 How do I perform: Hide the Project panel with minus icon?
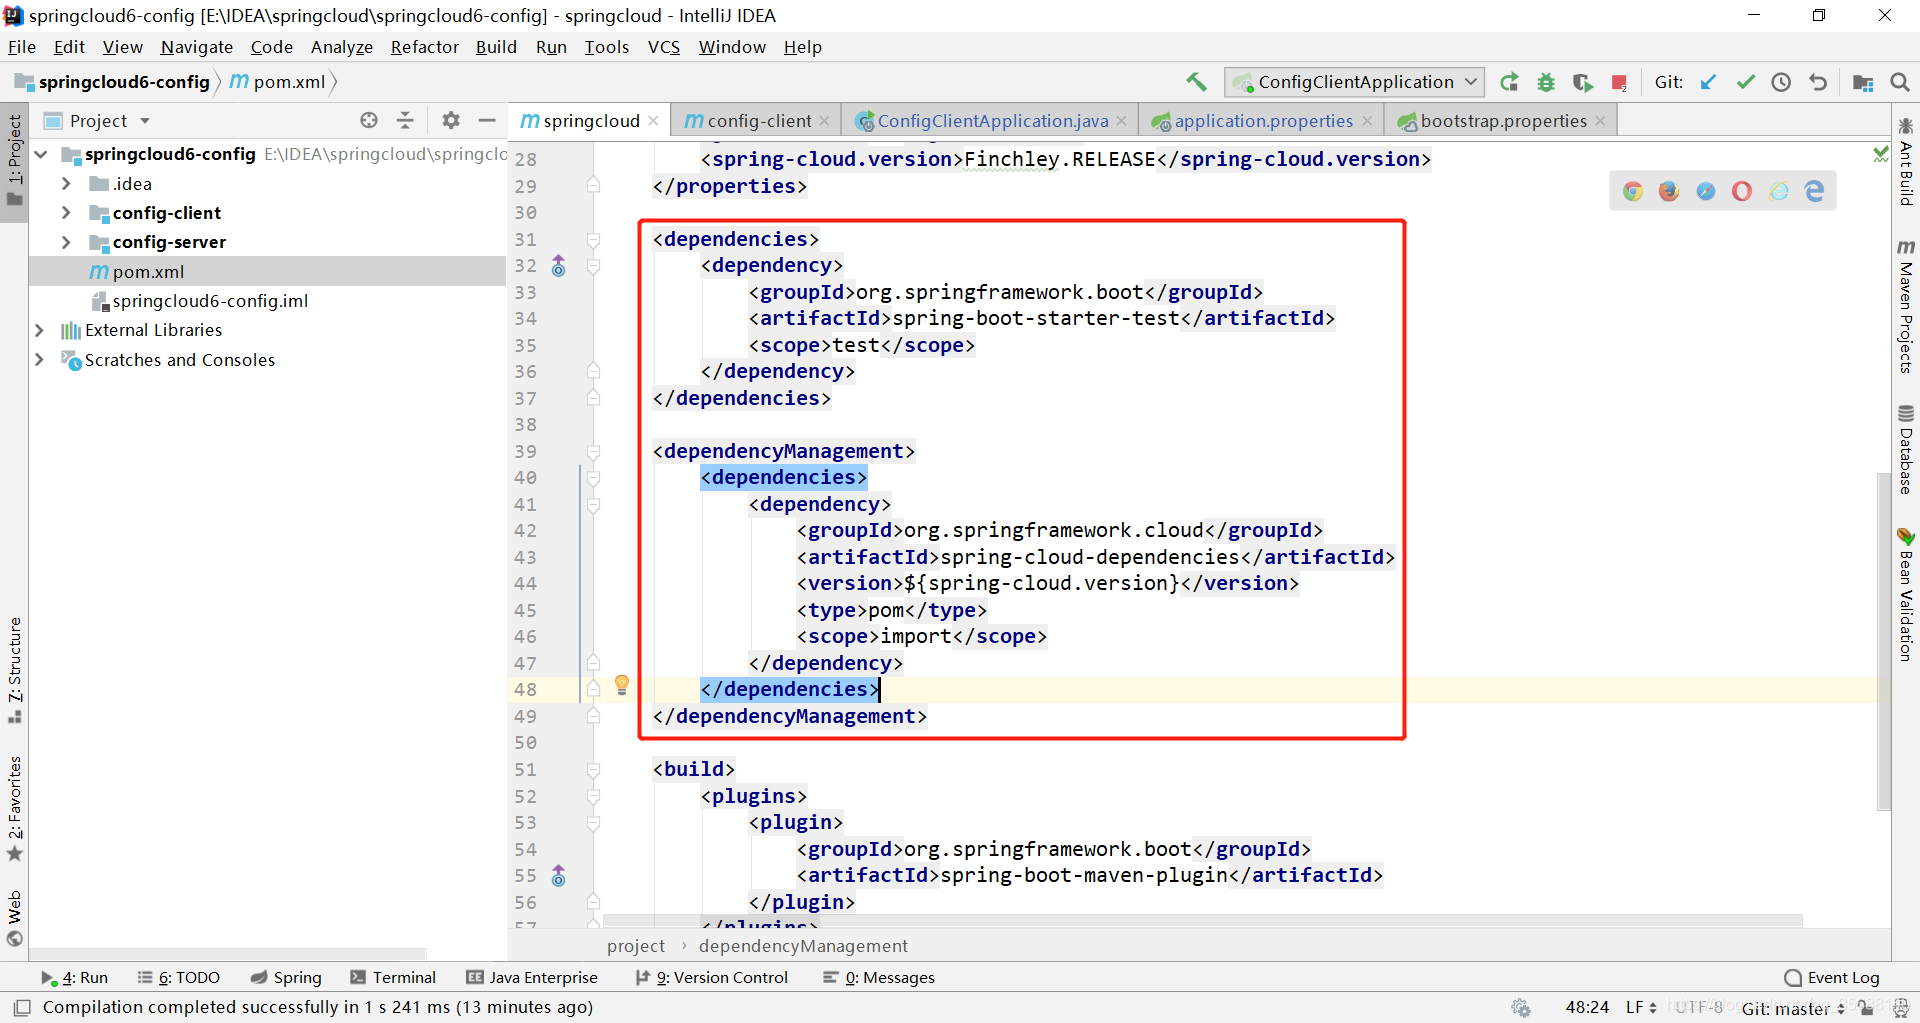click(487, 120)
